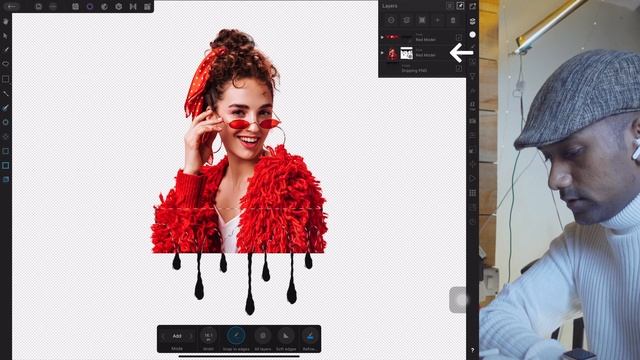Image resolution: width=640 pixels, height=360 pixels.
Task: Select the freehand lasso selection tool
Action: tap(6, 64)
